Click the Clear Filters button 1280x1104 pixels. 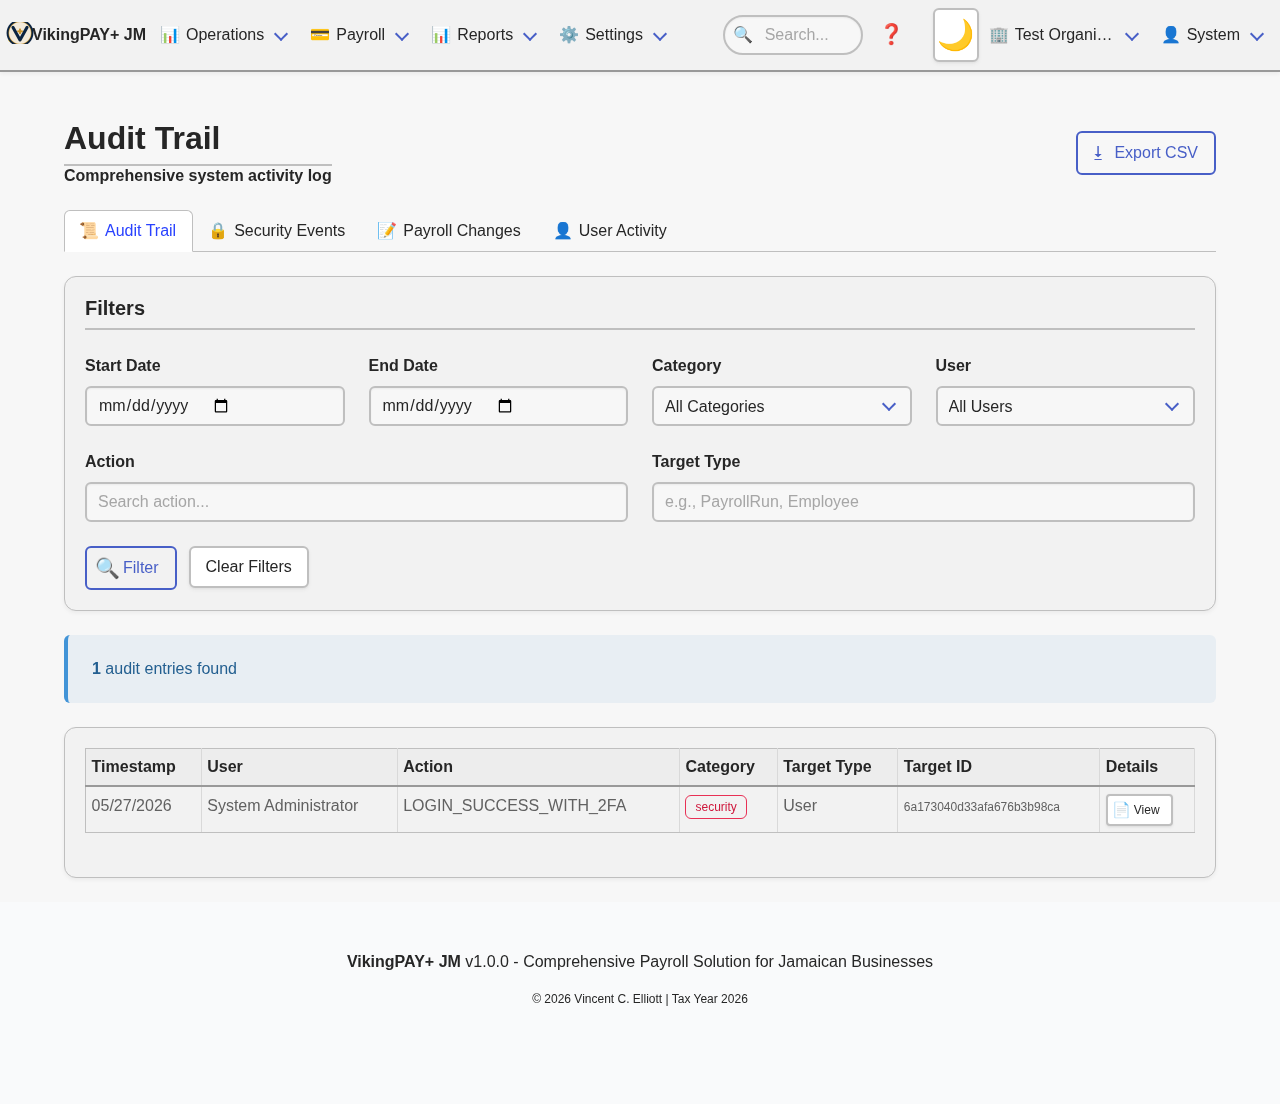pyautogui.click(x=249, y=567)
